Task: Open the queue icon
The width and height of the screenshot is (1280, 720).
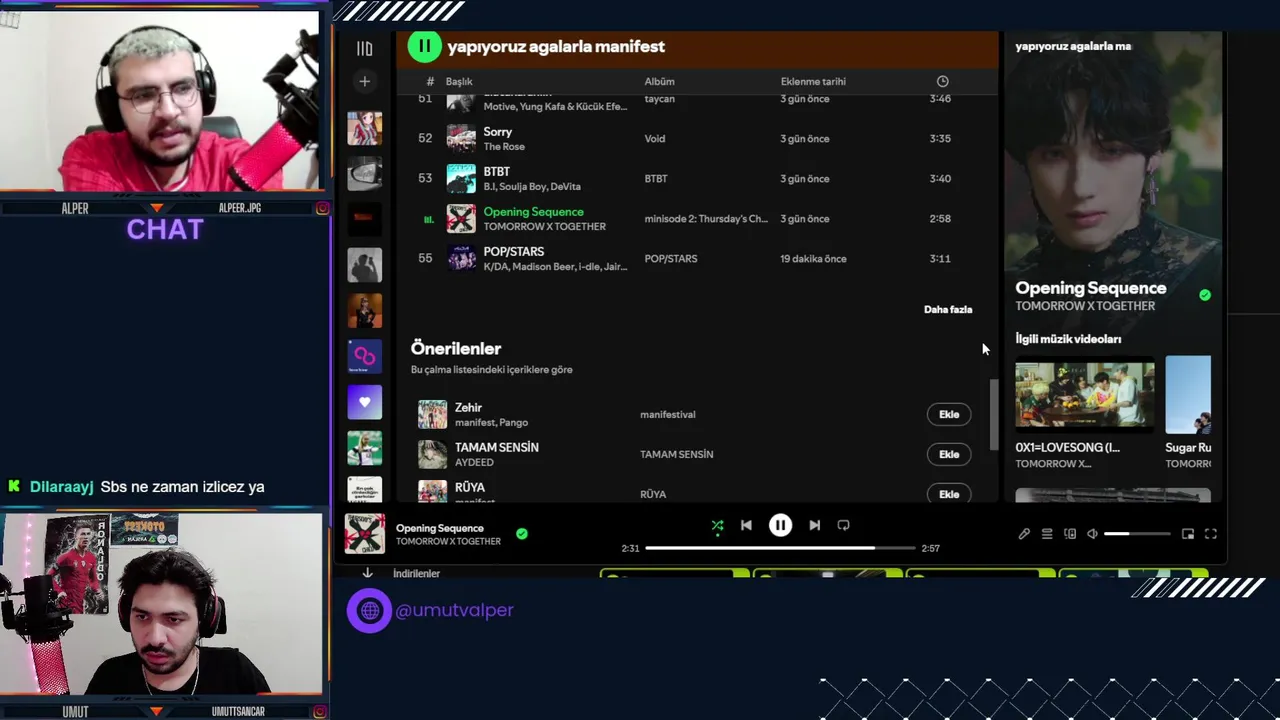Action: (1047, 534)
